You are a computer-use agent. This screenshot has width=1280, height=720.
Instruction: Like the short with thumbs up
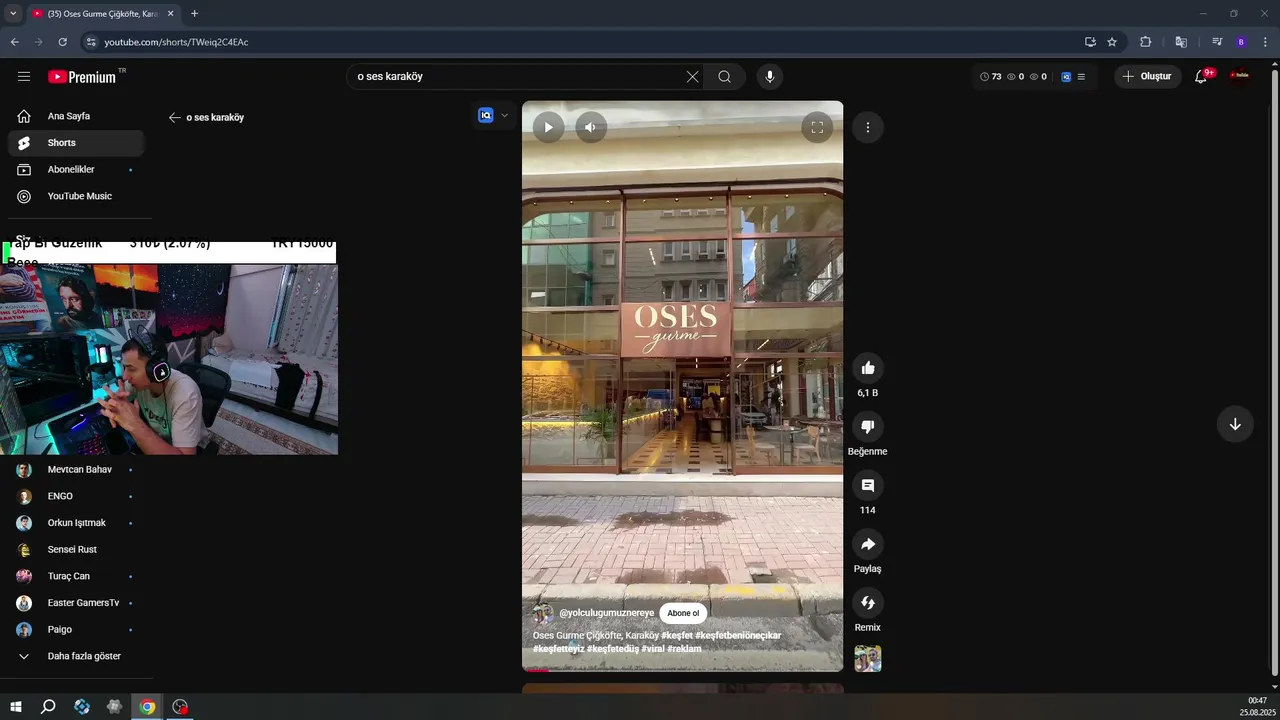pos(868,368)
